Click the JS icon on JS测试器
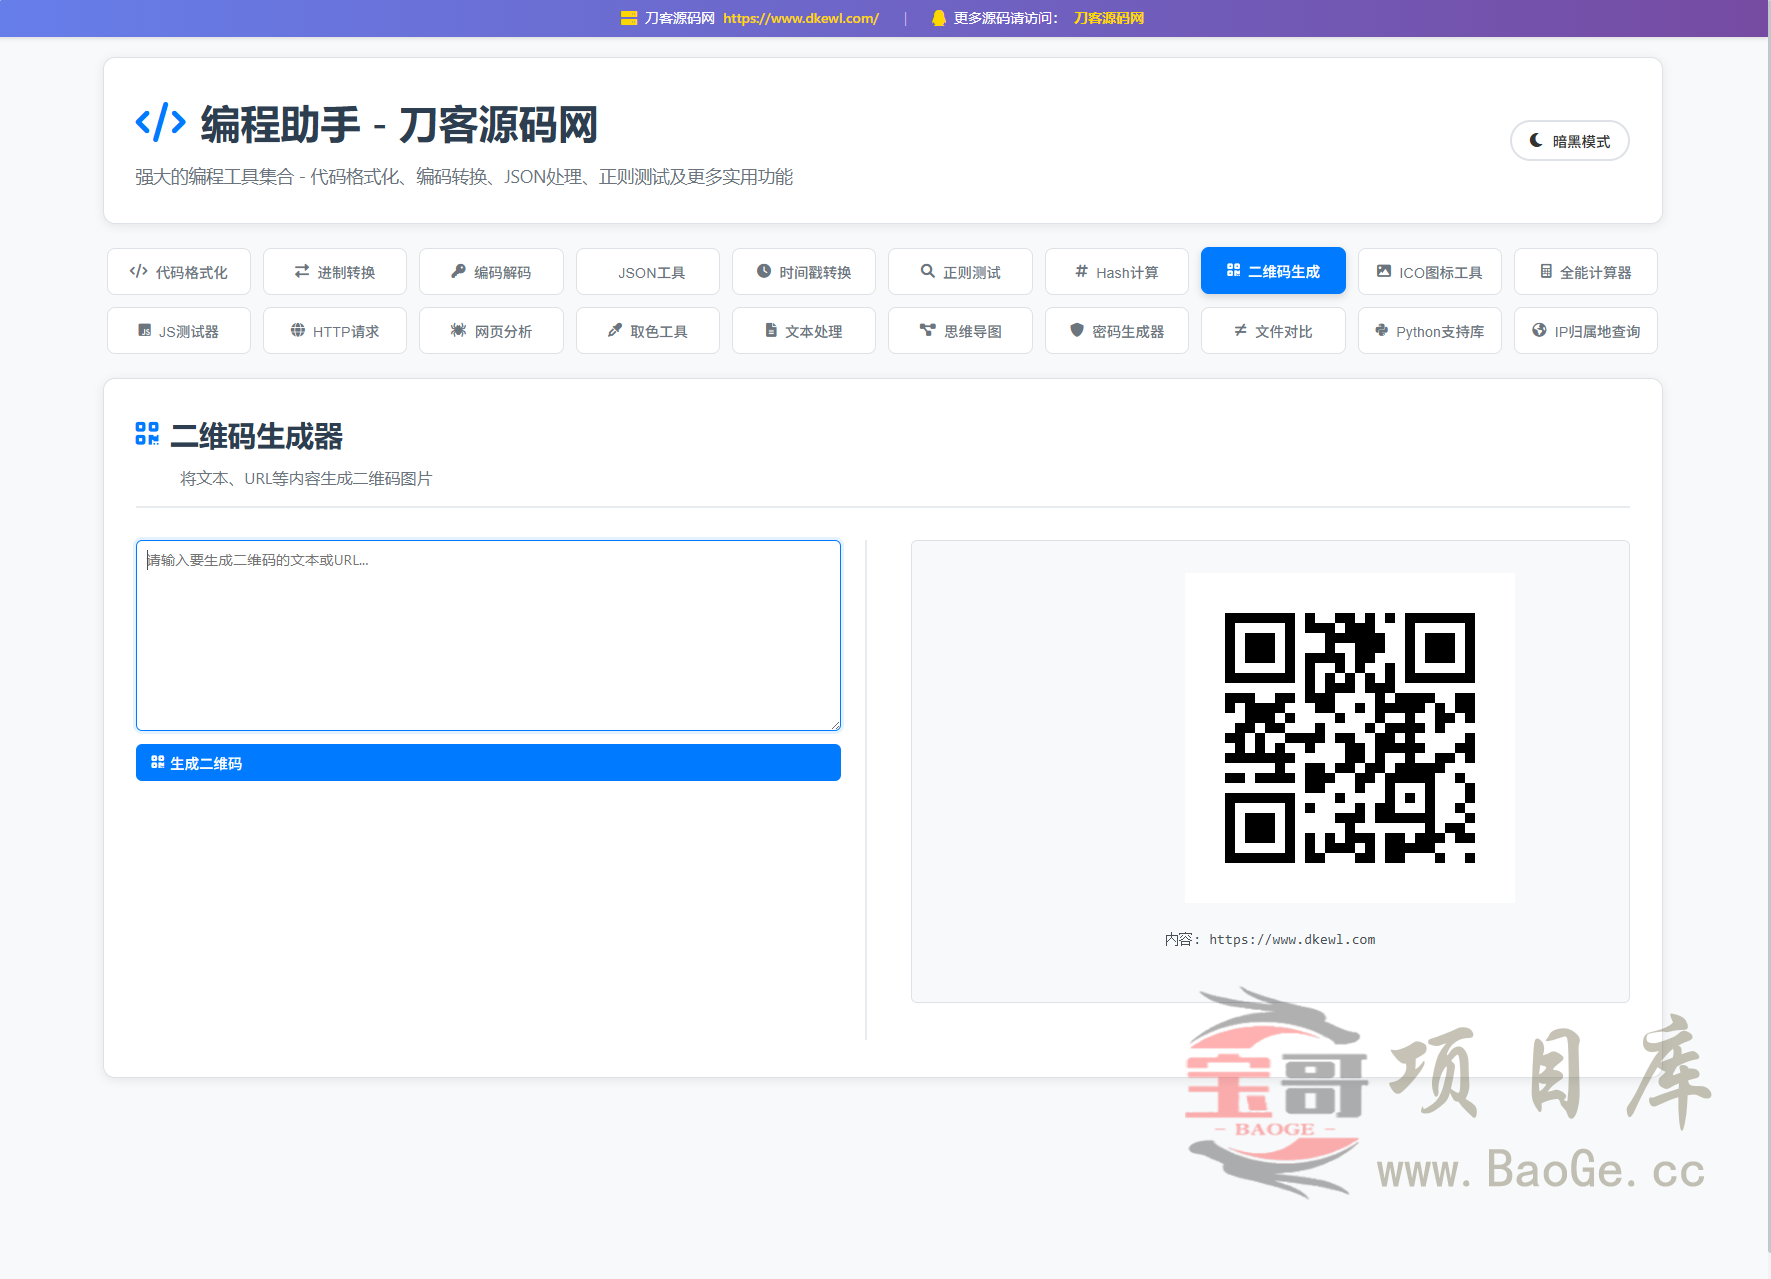Image resolution: width=1771 pixels, height=1279 pixels. tap(145, 330)
